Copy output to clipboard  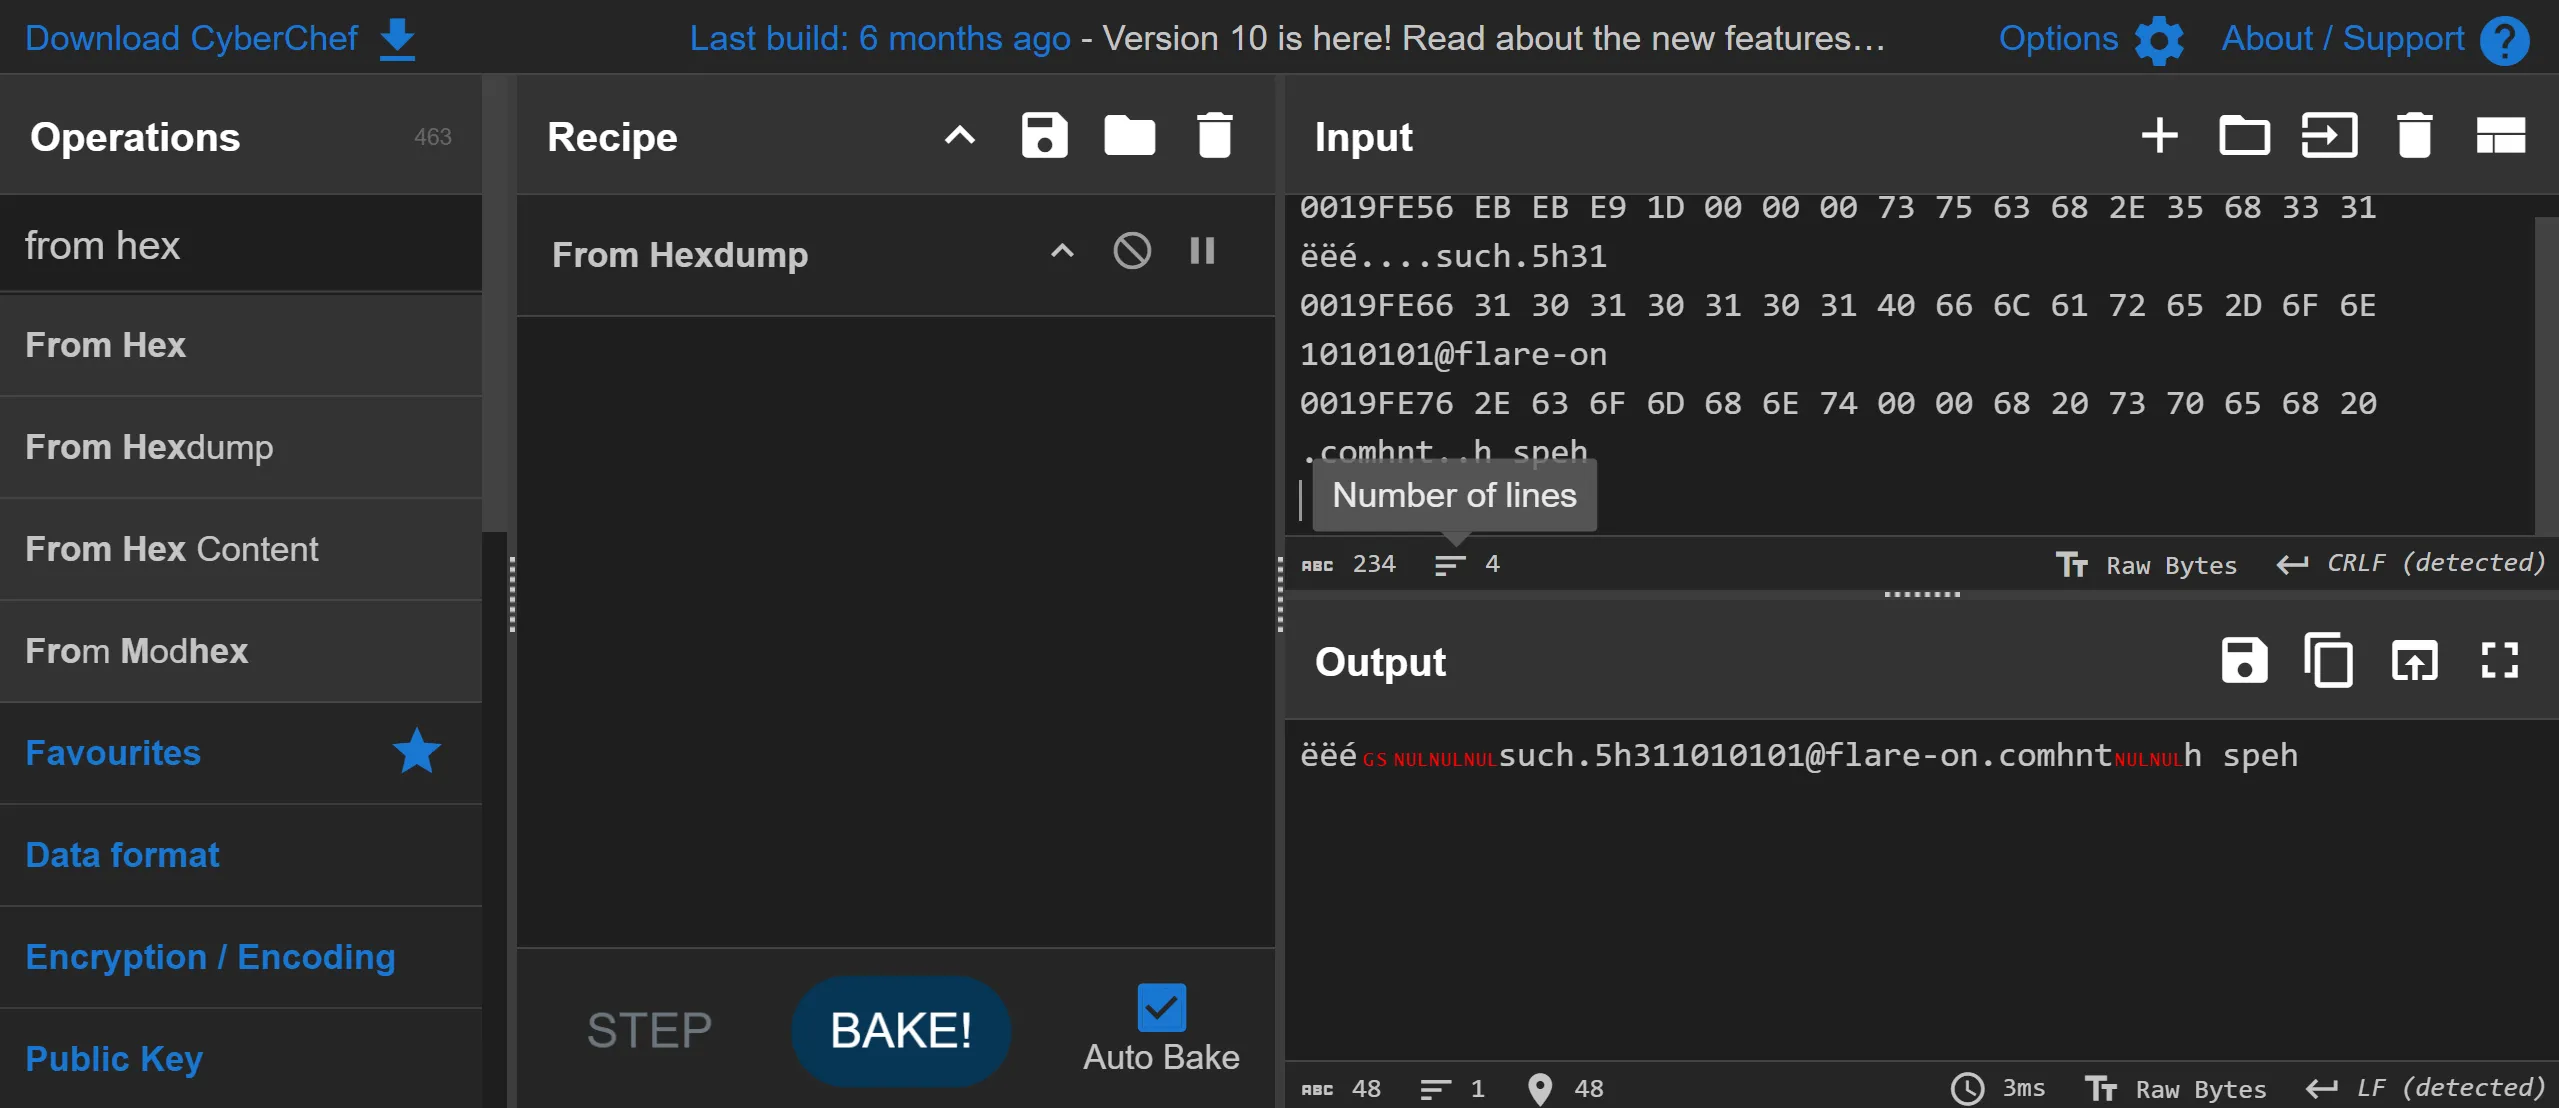point(2329,661)
